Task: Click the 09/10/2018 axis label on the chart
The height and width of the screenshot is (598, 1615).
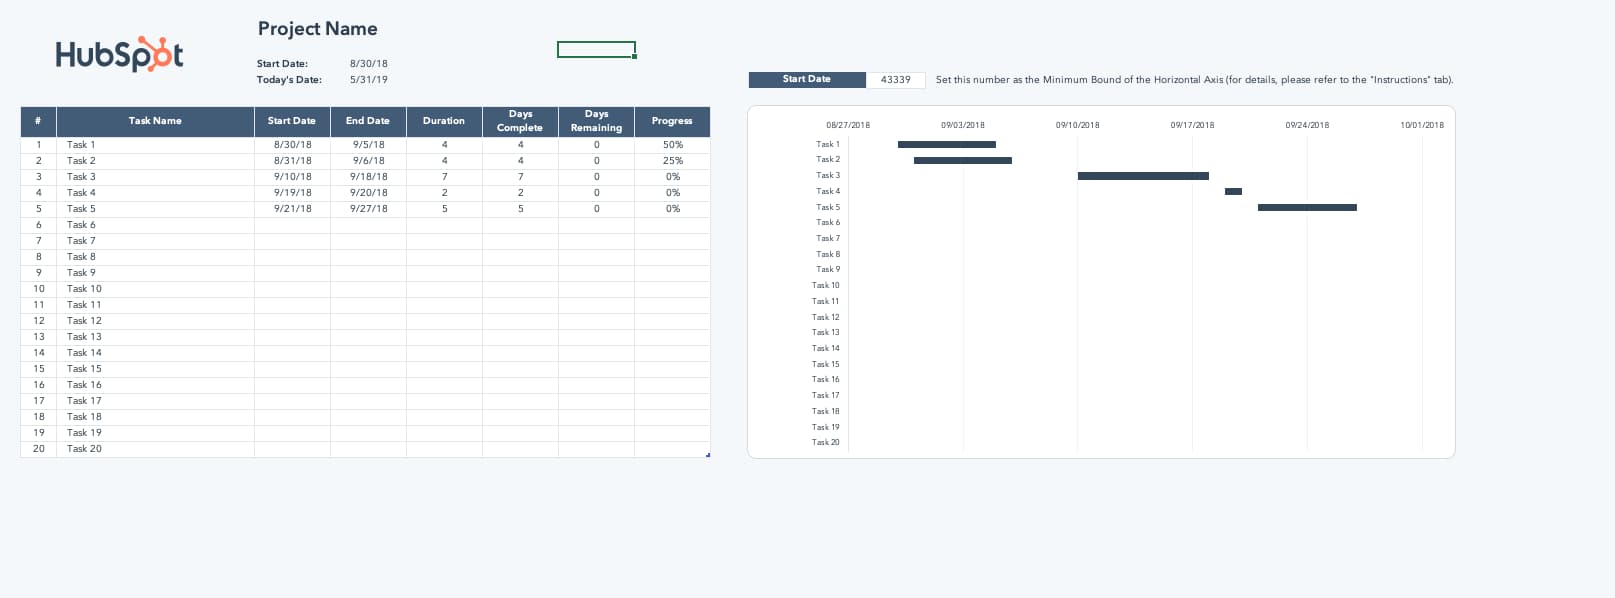Action: pyautogui.click(x=1077, y=125)
